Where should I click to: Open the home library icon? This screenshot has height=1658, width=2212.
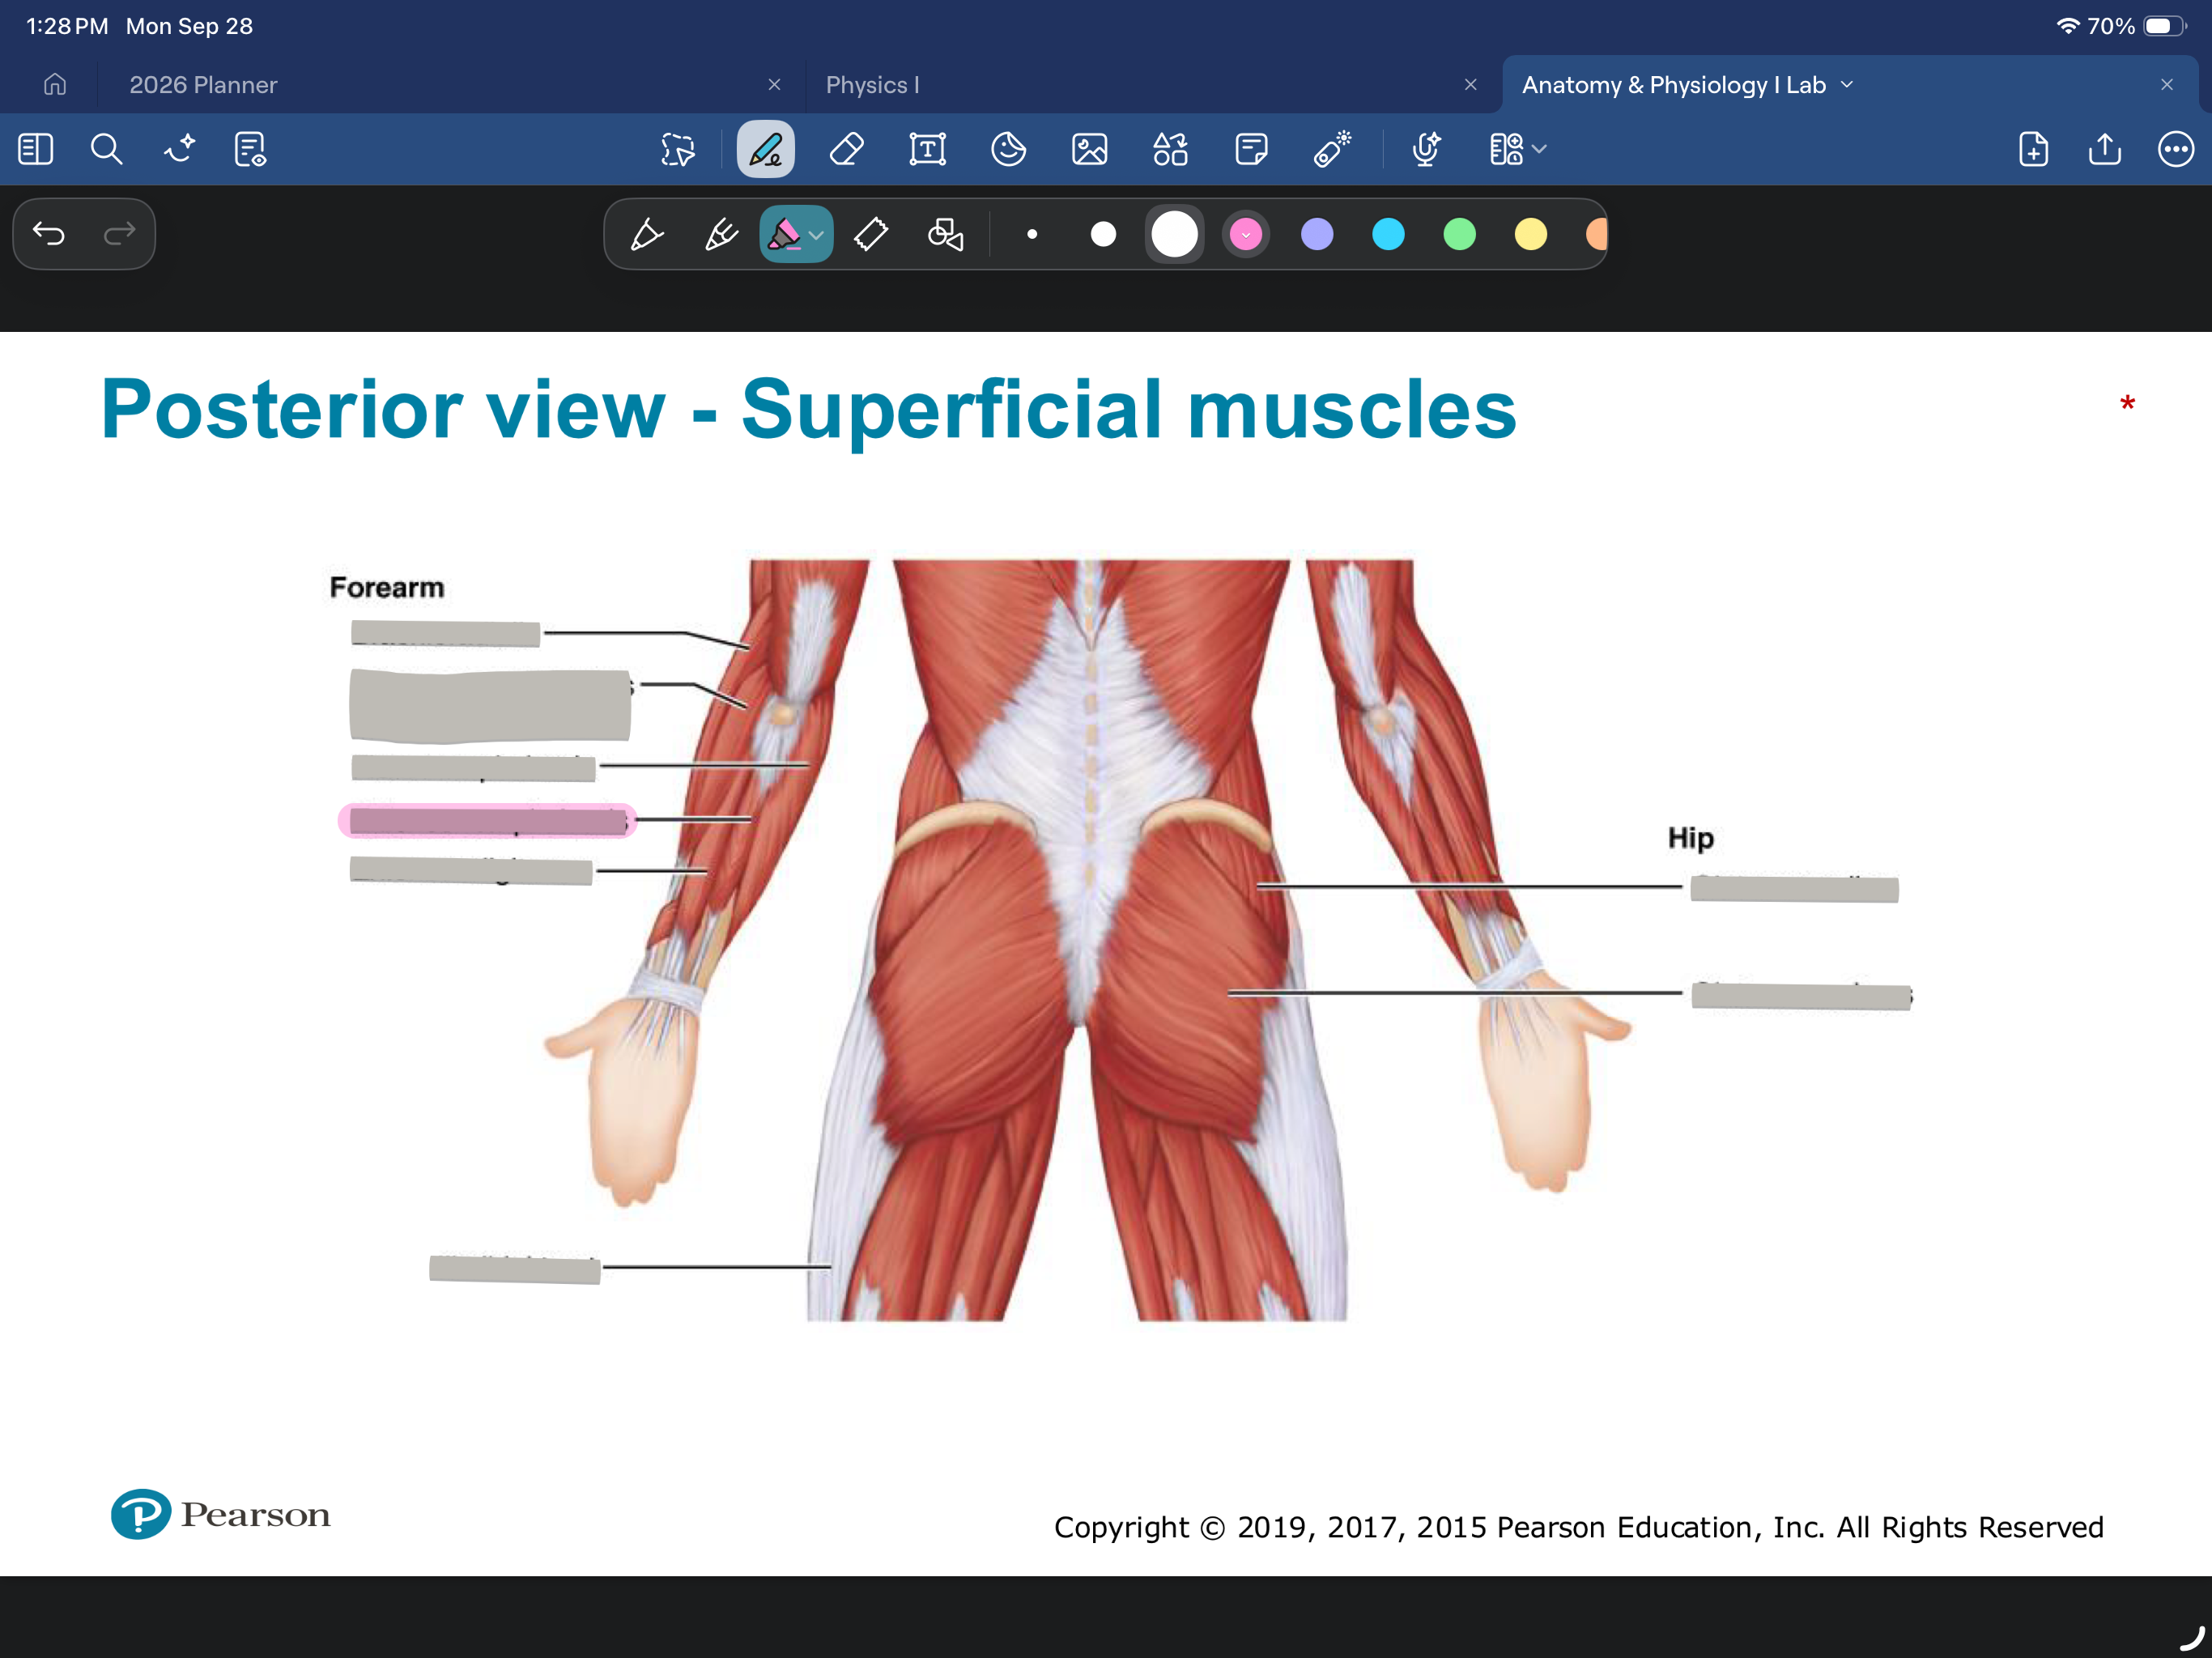coord(55,85)
